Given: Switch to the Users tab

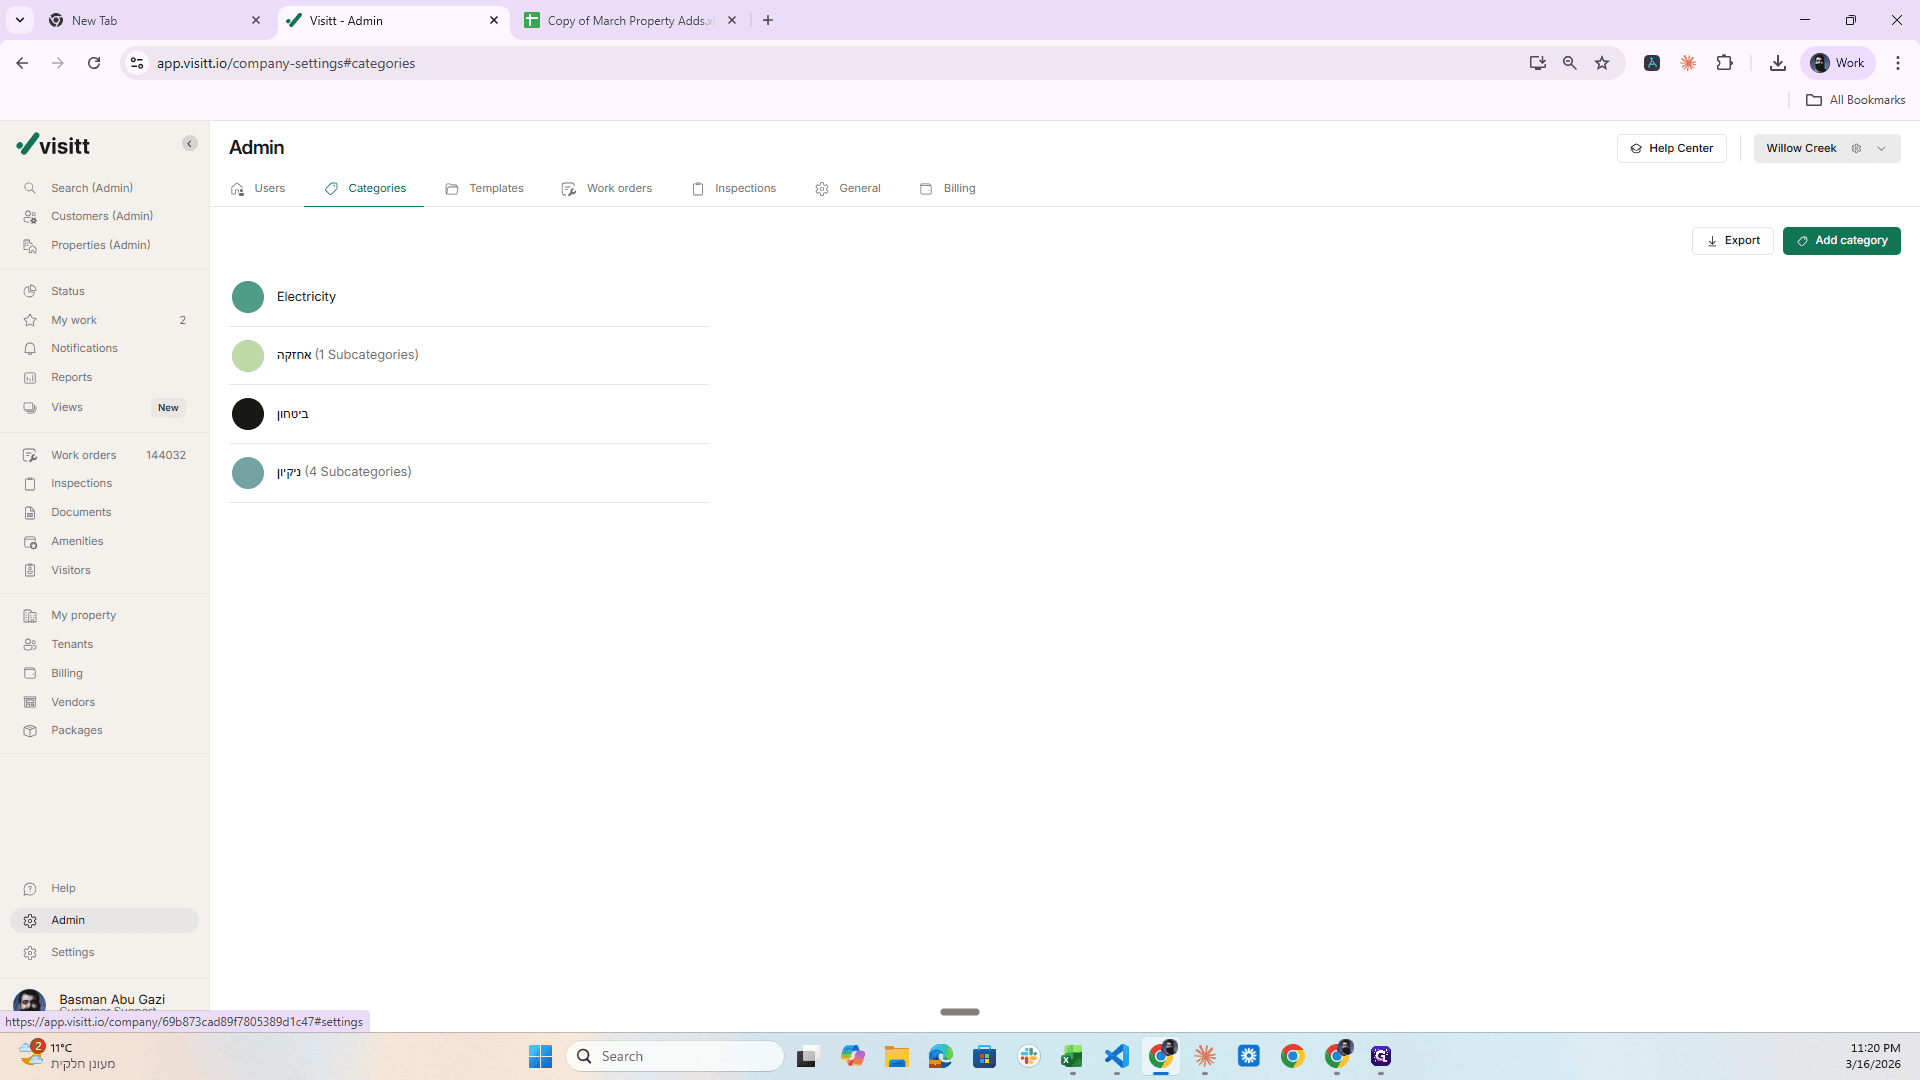Looking at the screenshot, I should [x=258, y=188].
